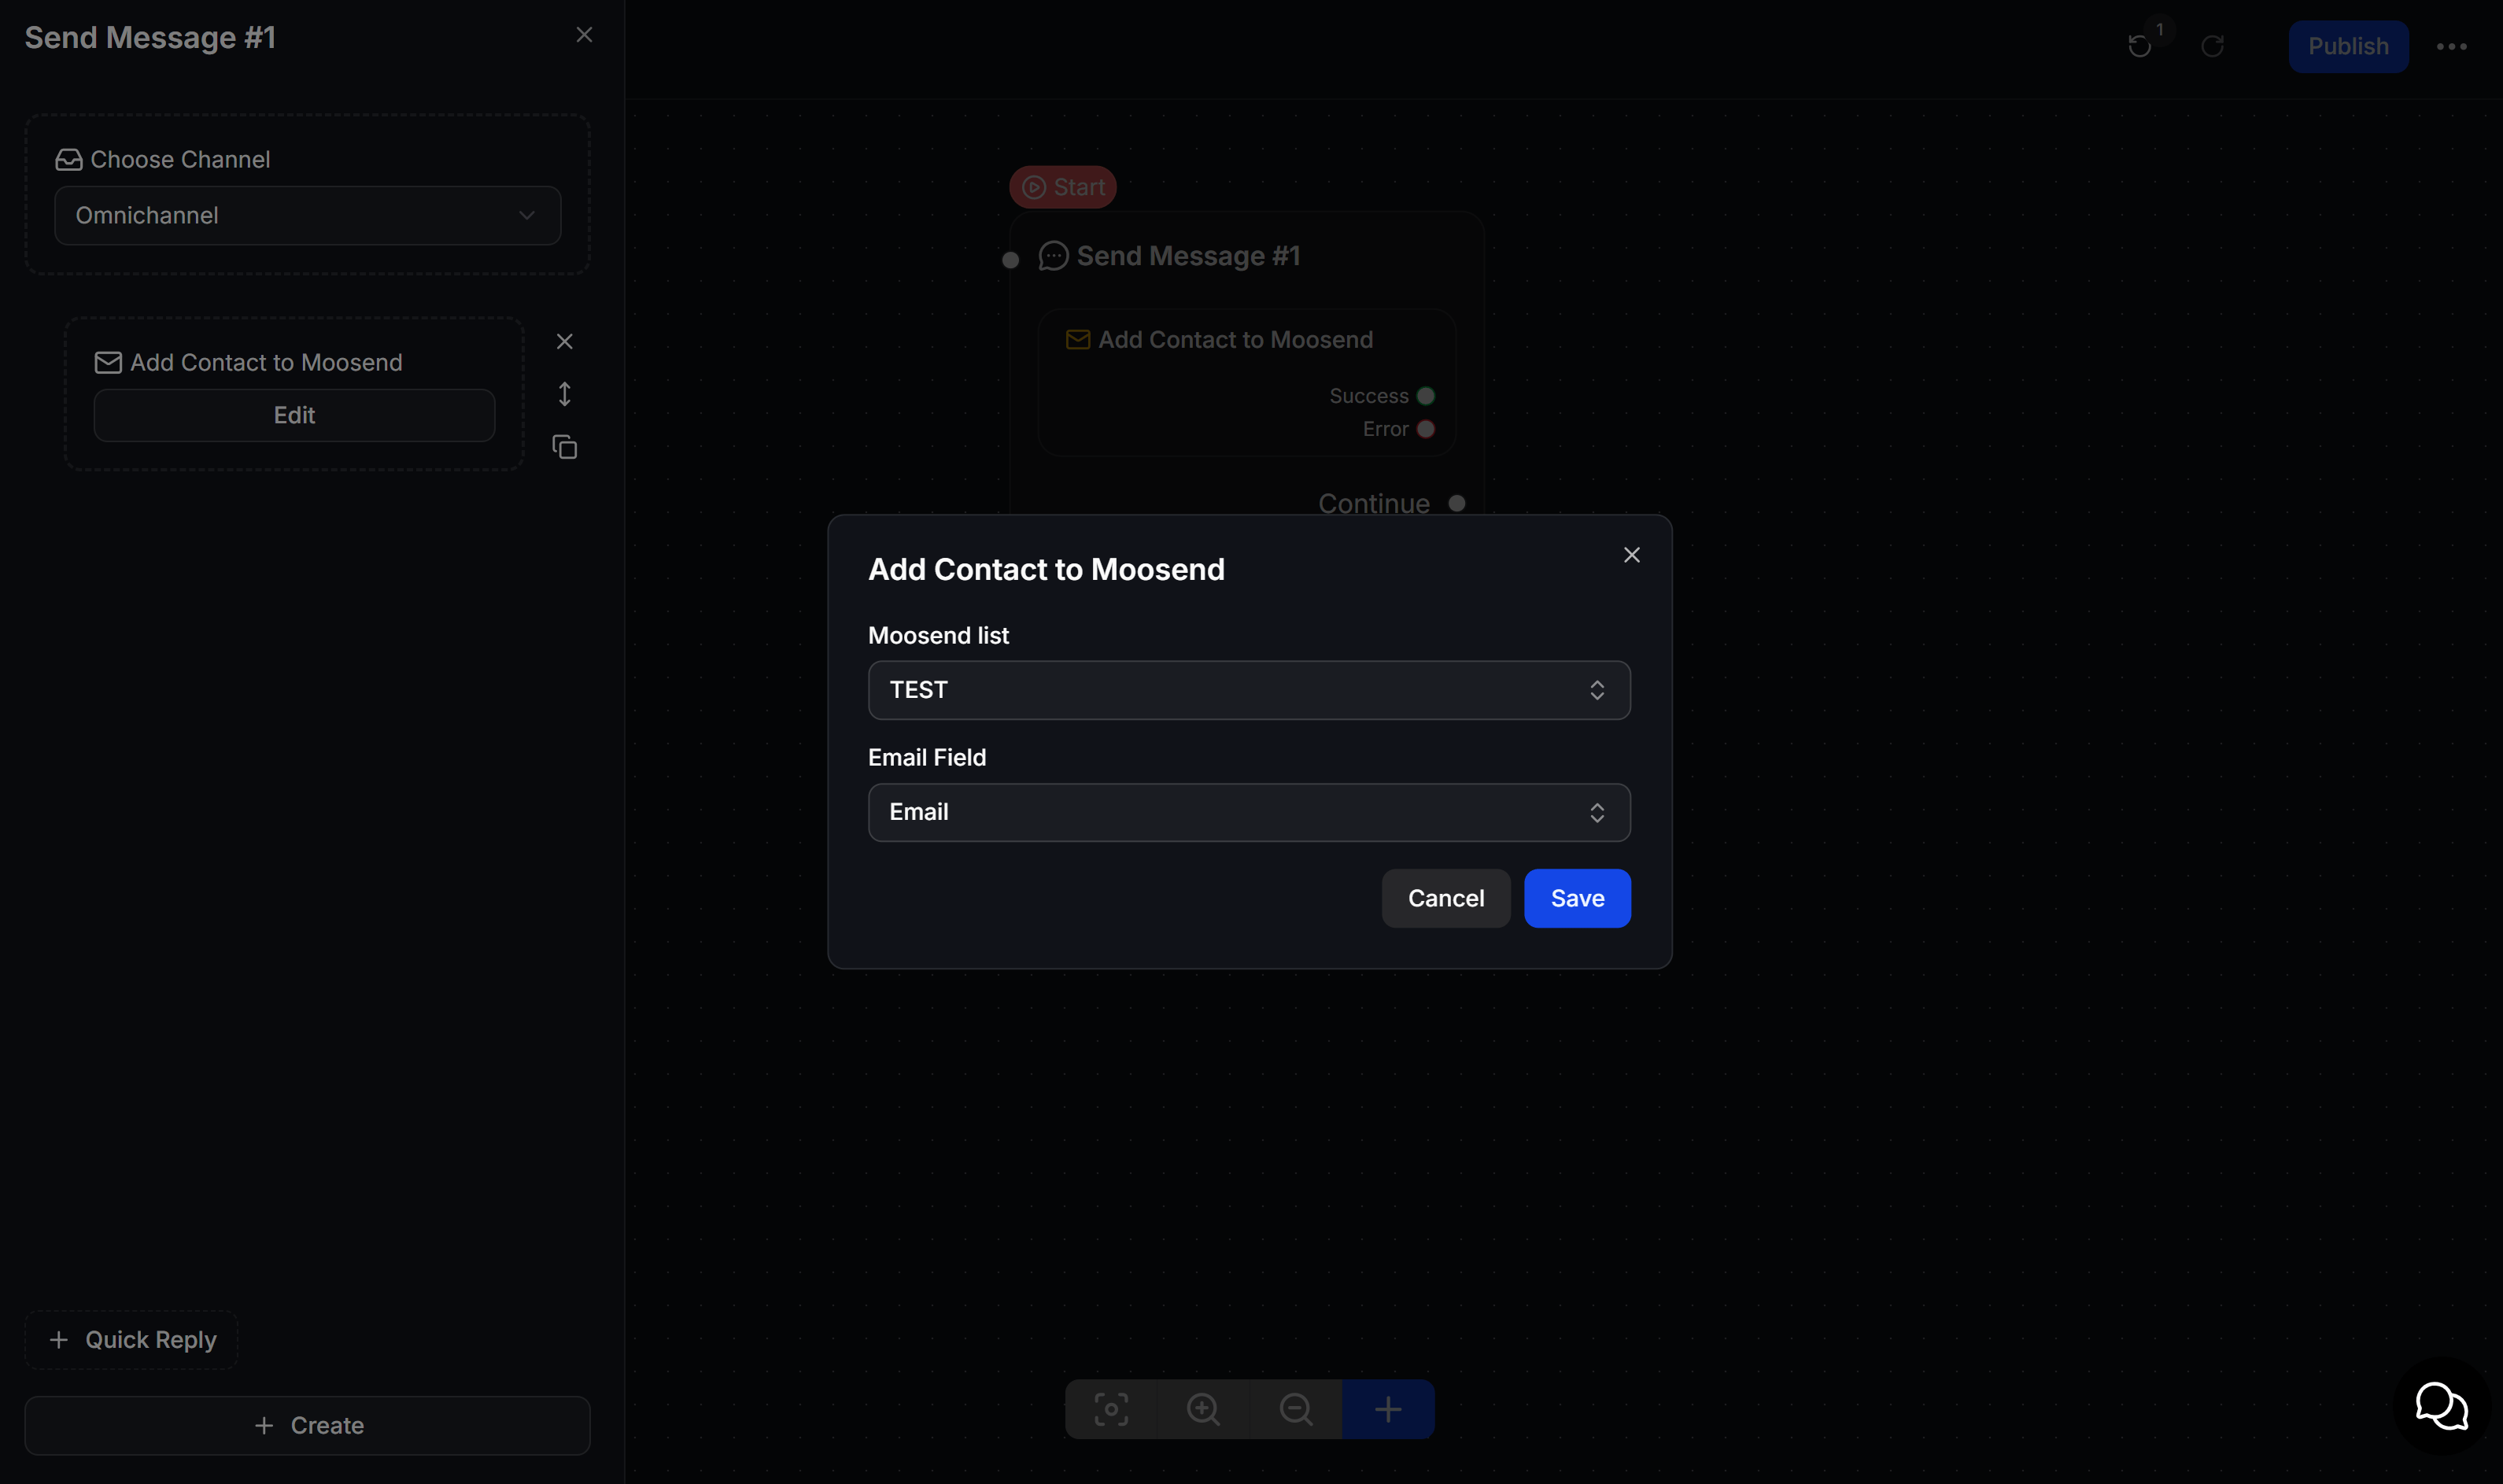Zoom out on the canvas

pos(1295,1409)
